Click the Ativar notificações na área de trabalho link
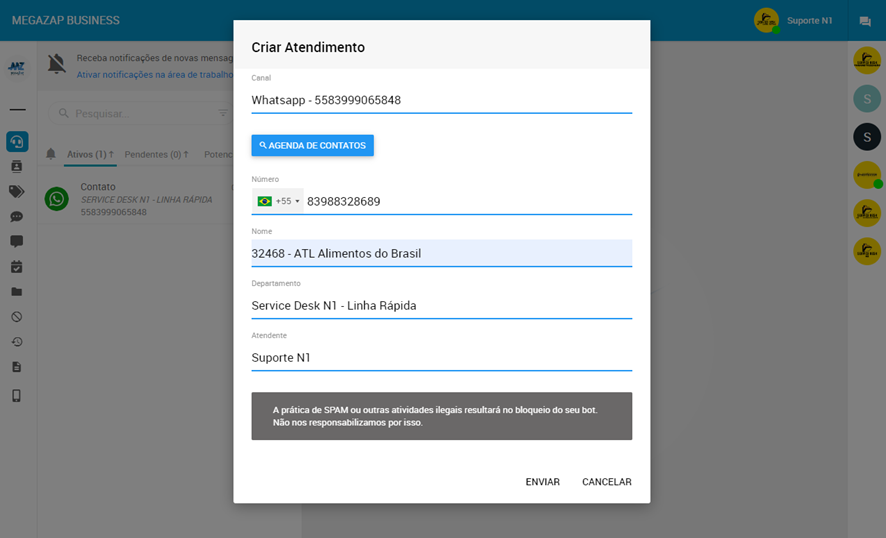 [155, 75]
